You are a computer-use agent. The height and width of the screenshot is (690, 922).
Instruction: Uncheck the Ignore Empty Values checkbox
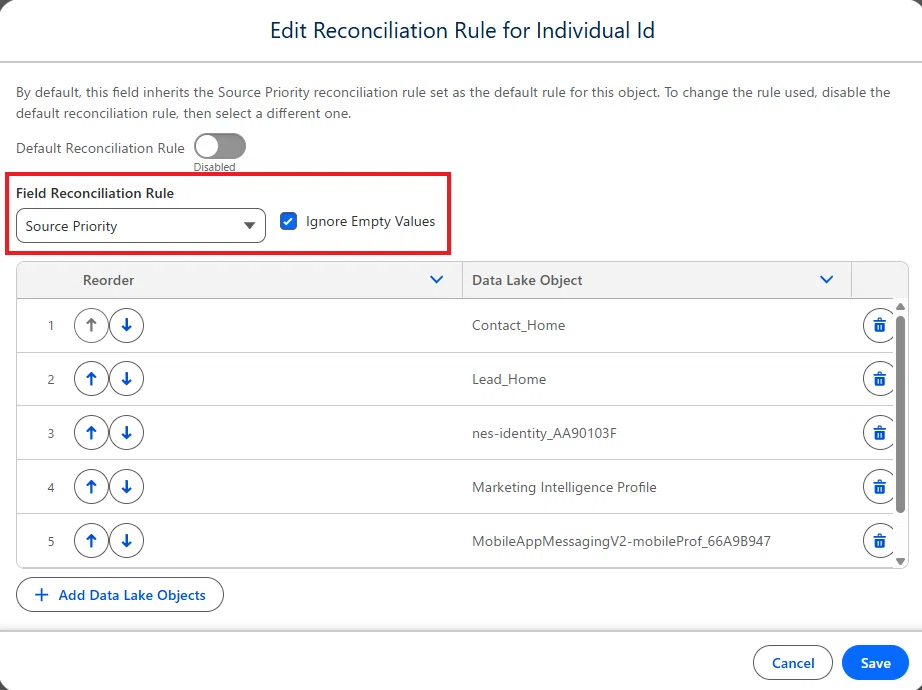(288, 221)
